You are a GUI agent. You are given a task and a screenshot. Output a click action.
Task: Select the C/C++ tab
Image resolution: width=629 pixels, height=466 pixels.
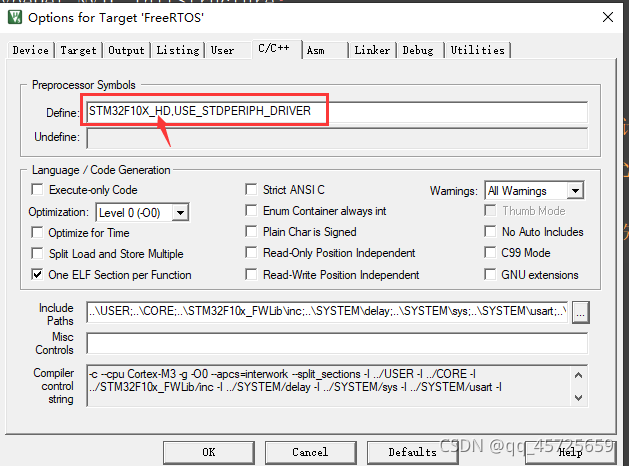(x=276, y=49)
